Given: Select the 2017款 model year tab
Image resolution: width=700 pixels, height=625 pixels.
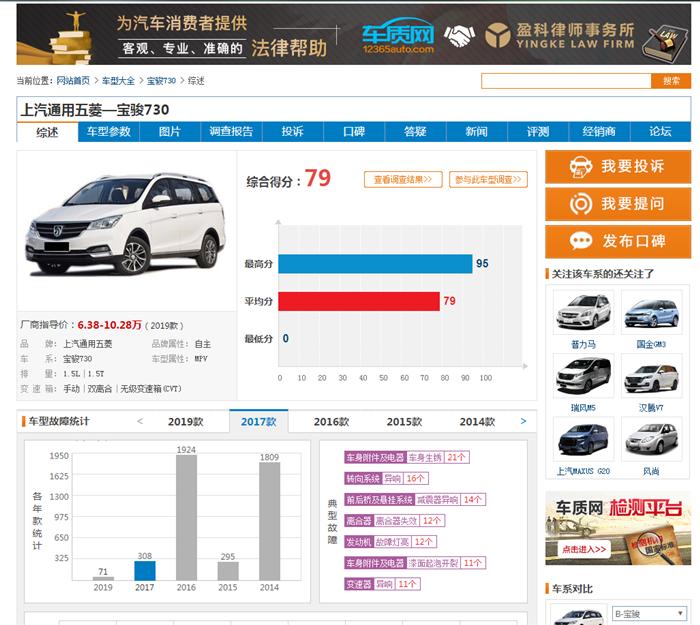Looking at the screenshot, I should [x=258, y=422].
